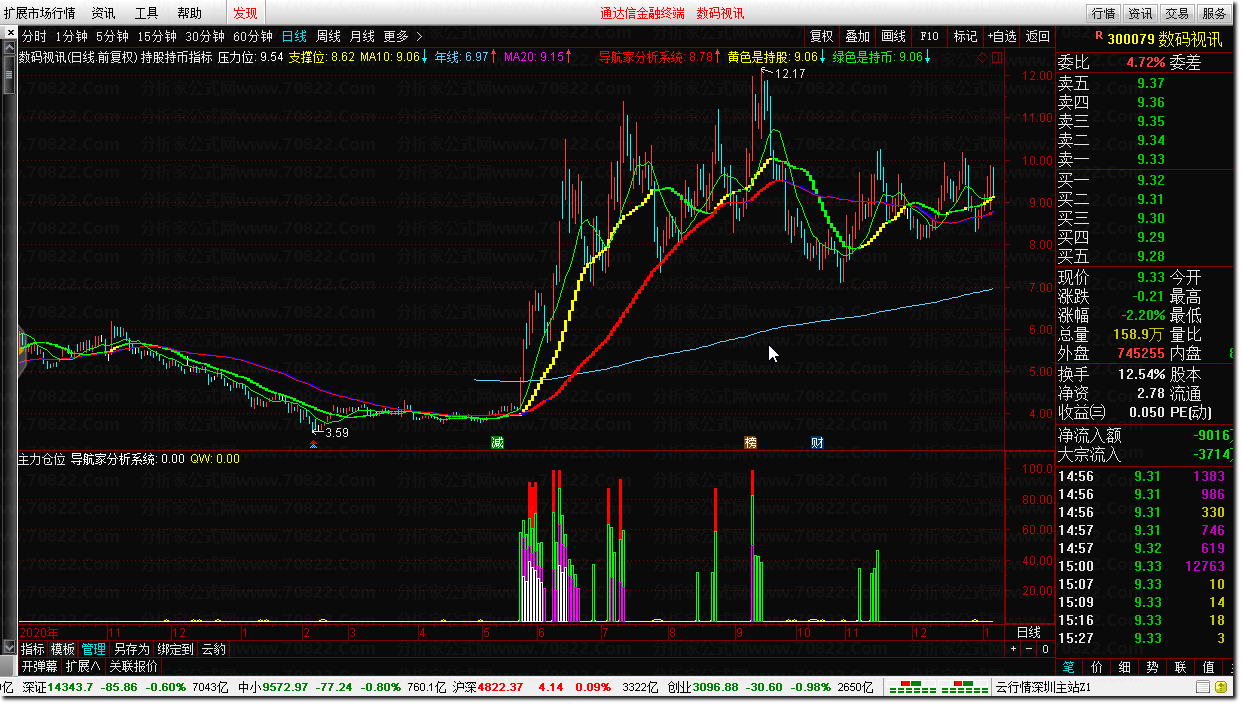Click the 指标 indicator tab
This screenshot has width=1242, height=704.
[33, 649]
